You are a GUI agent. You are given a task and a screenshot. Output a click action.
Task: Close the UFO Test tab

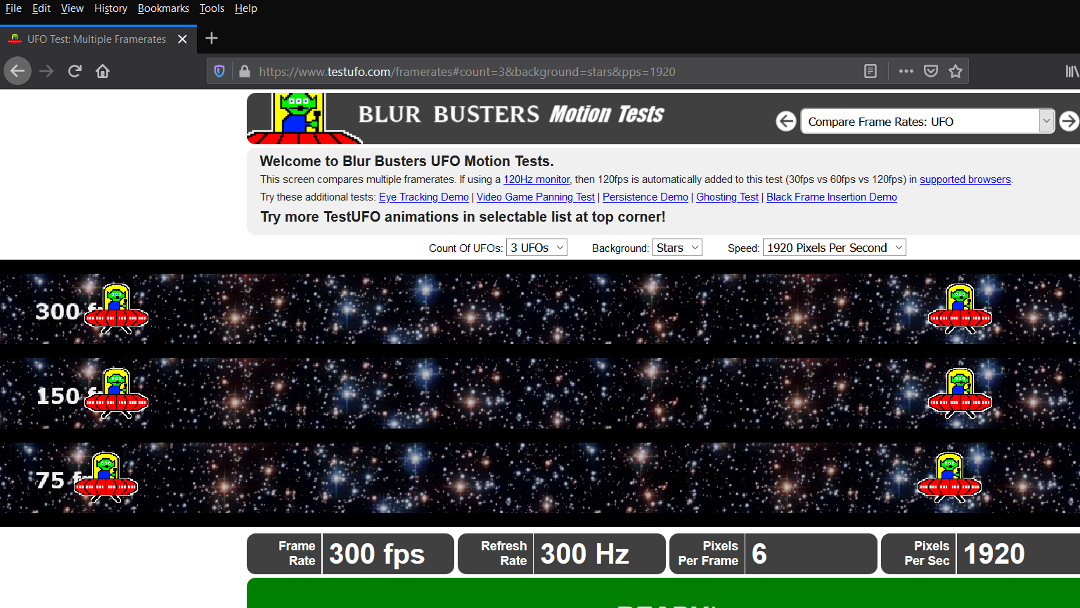[x=183, y=39]
